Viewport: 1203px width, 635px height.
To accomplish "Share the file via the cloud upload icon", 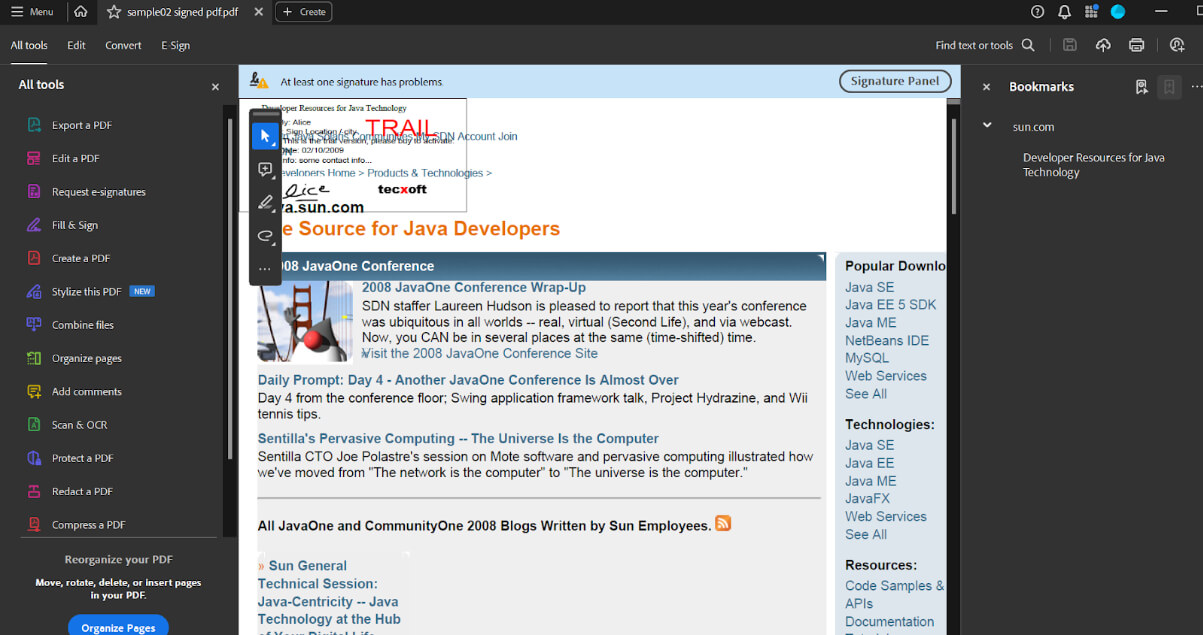I will (x=1103, y=45).
